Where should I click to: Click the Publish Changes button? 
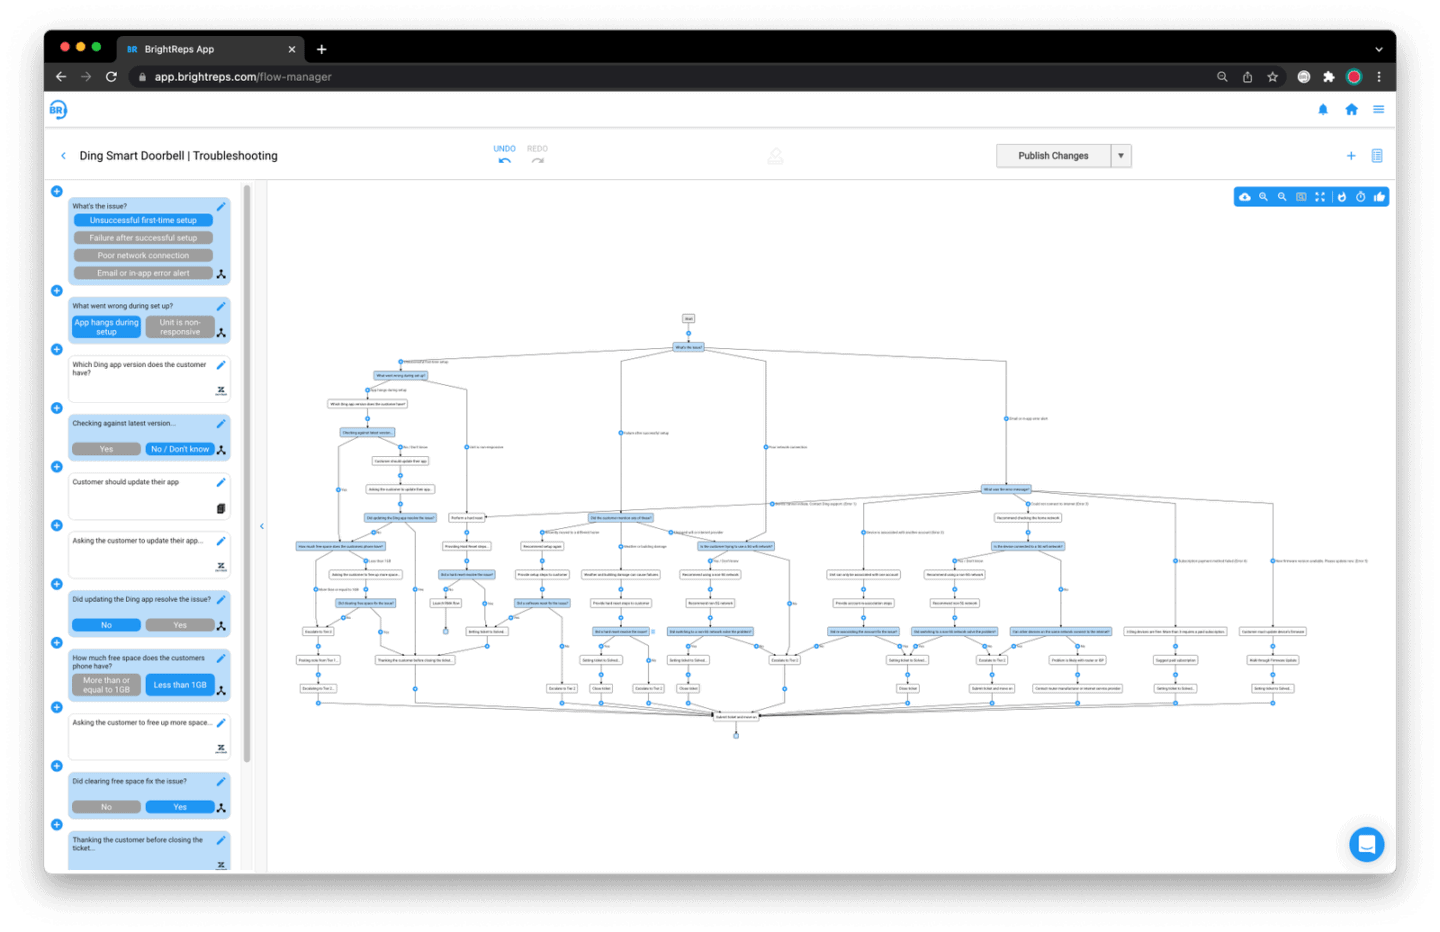pos(1053,156)
